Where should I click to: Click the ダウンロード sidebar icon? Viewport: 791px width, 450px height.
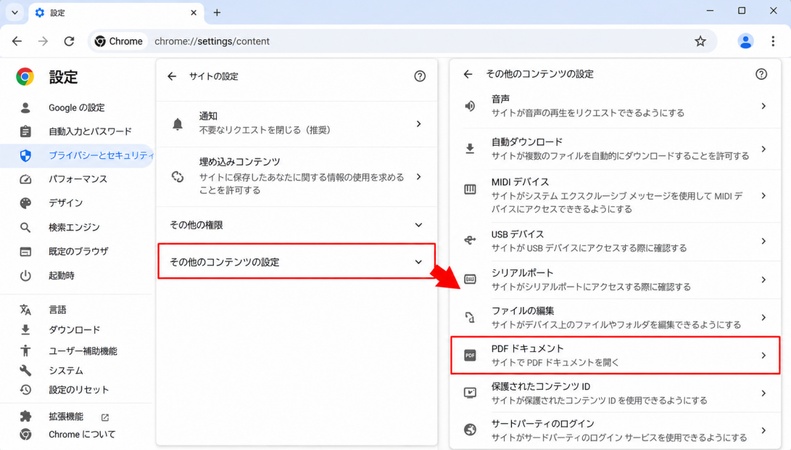25,329
